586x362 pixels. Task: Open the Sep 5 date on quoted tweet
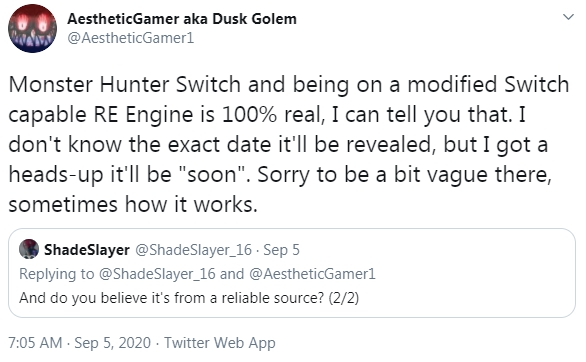281,250
